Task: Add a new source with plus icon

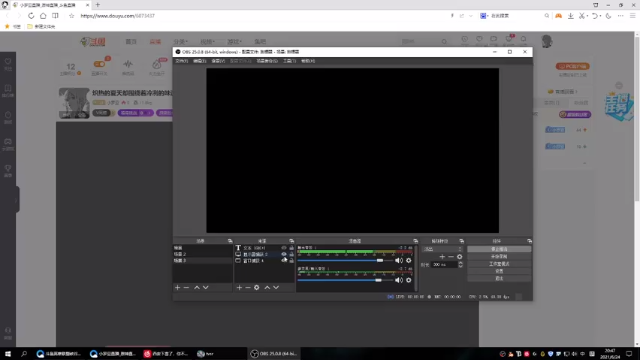Action: 239,287
